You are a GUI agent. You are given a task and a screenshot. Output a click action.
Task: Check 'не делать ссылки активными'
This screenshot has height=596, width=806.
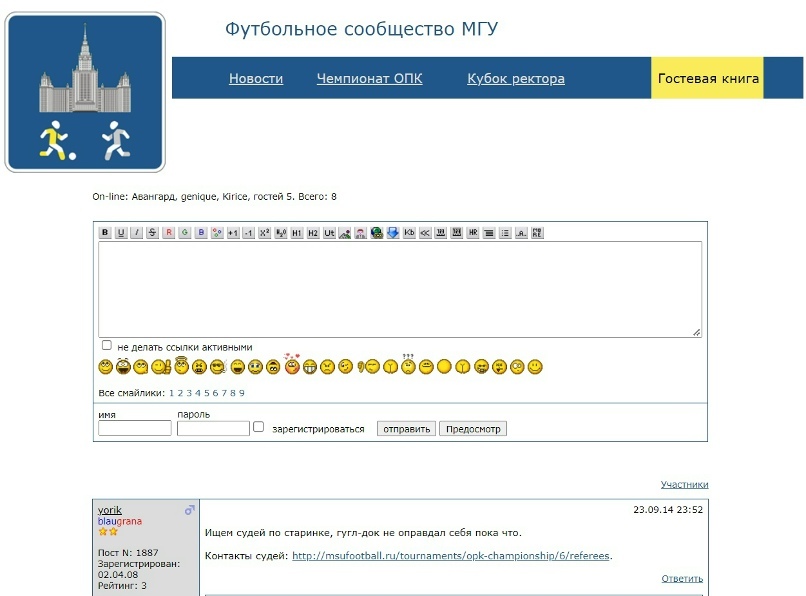pyautogui.click(x=107, y=345)
